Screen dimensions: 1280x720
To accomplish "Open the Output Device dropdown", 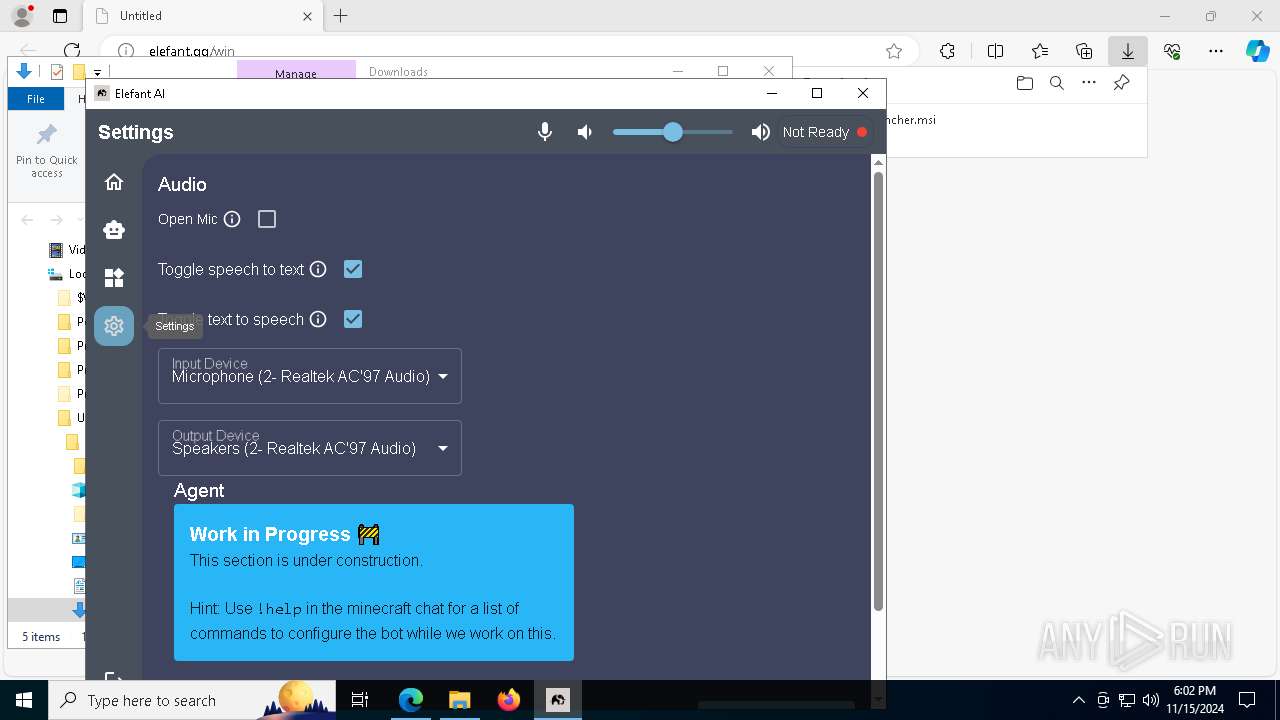I will [310, 448].
